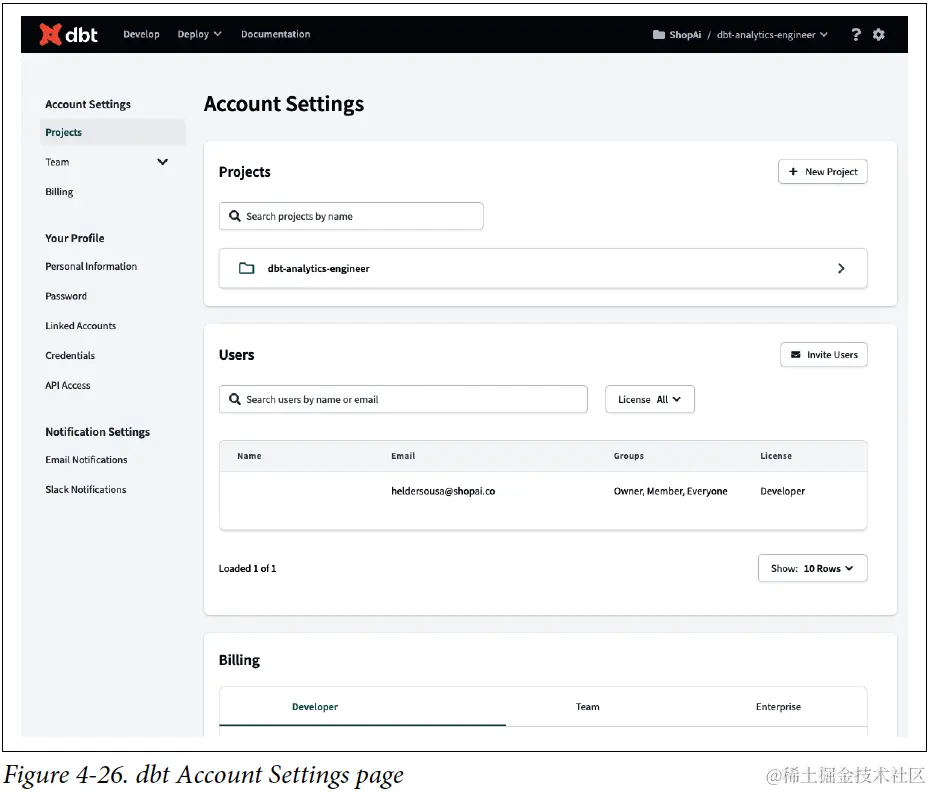Screen dimensions: 932x792
Task: Open the settings gear icon
Action: coord(879,34)
